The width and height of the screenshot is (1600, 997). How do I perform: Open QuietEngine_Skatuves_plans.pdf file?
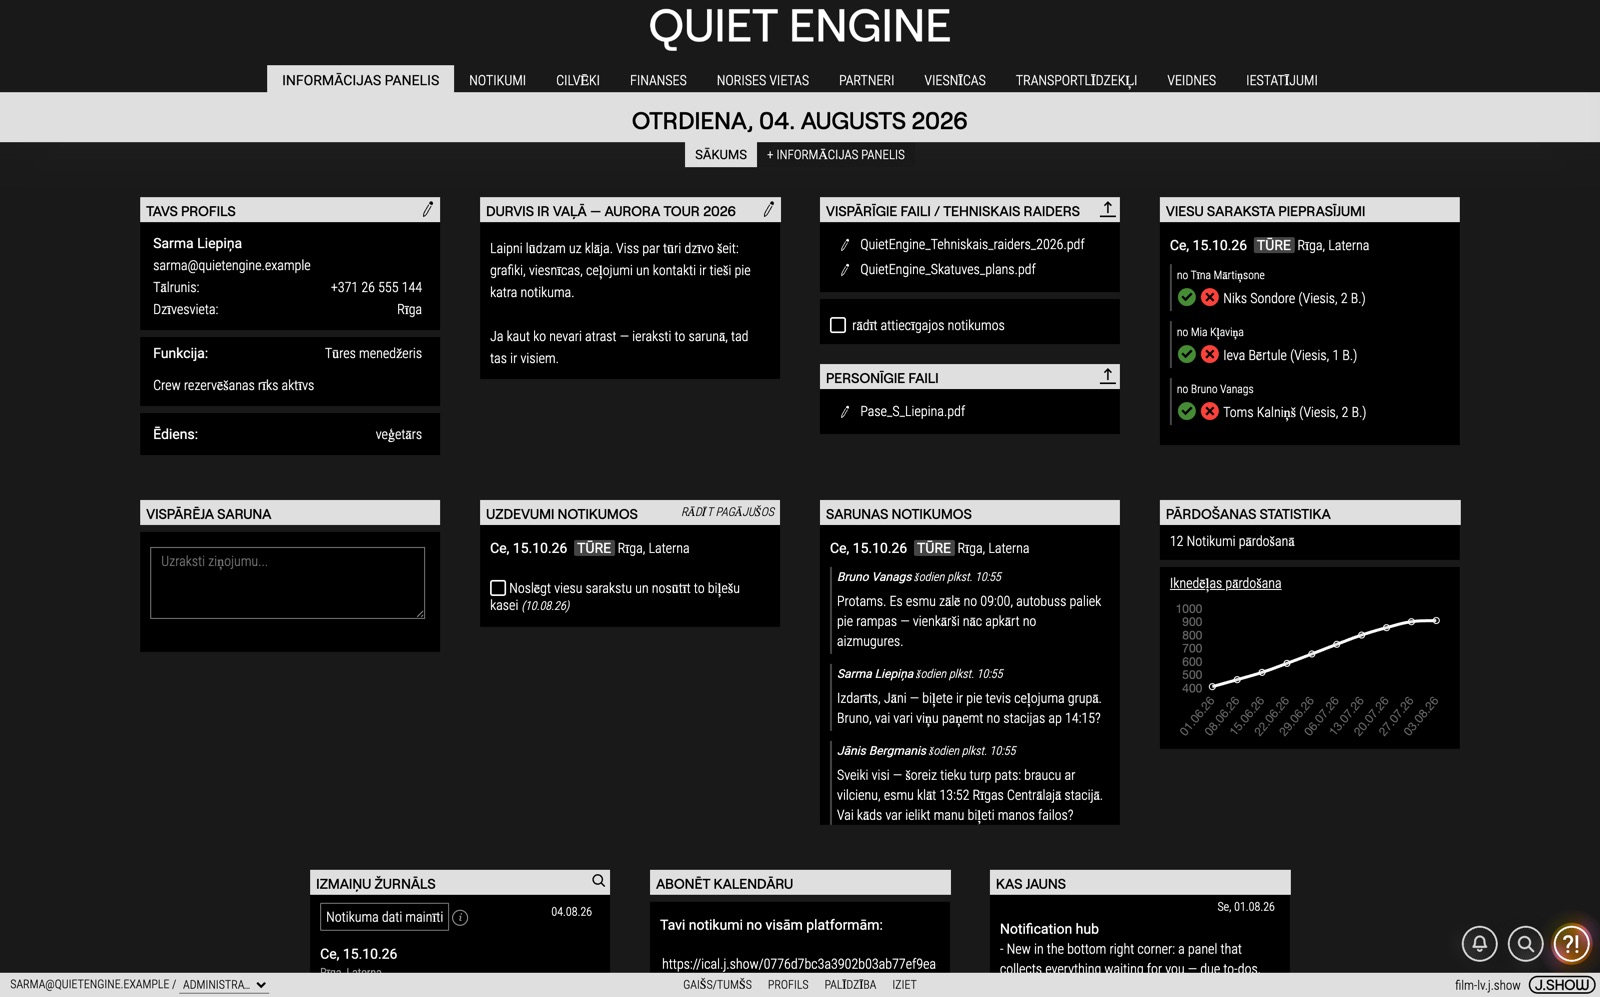tap(948, 269)
